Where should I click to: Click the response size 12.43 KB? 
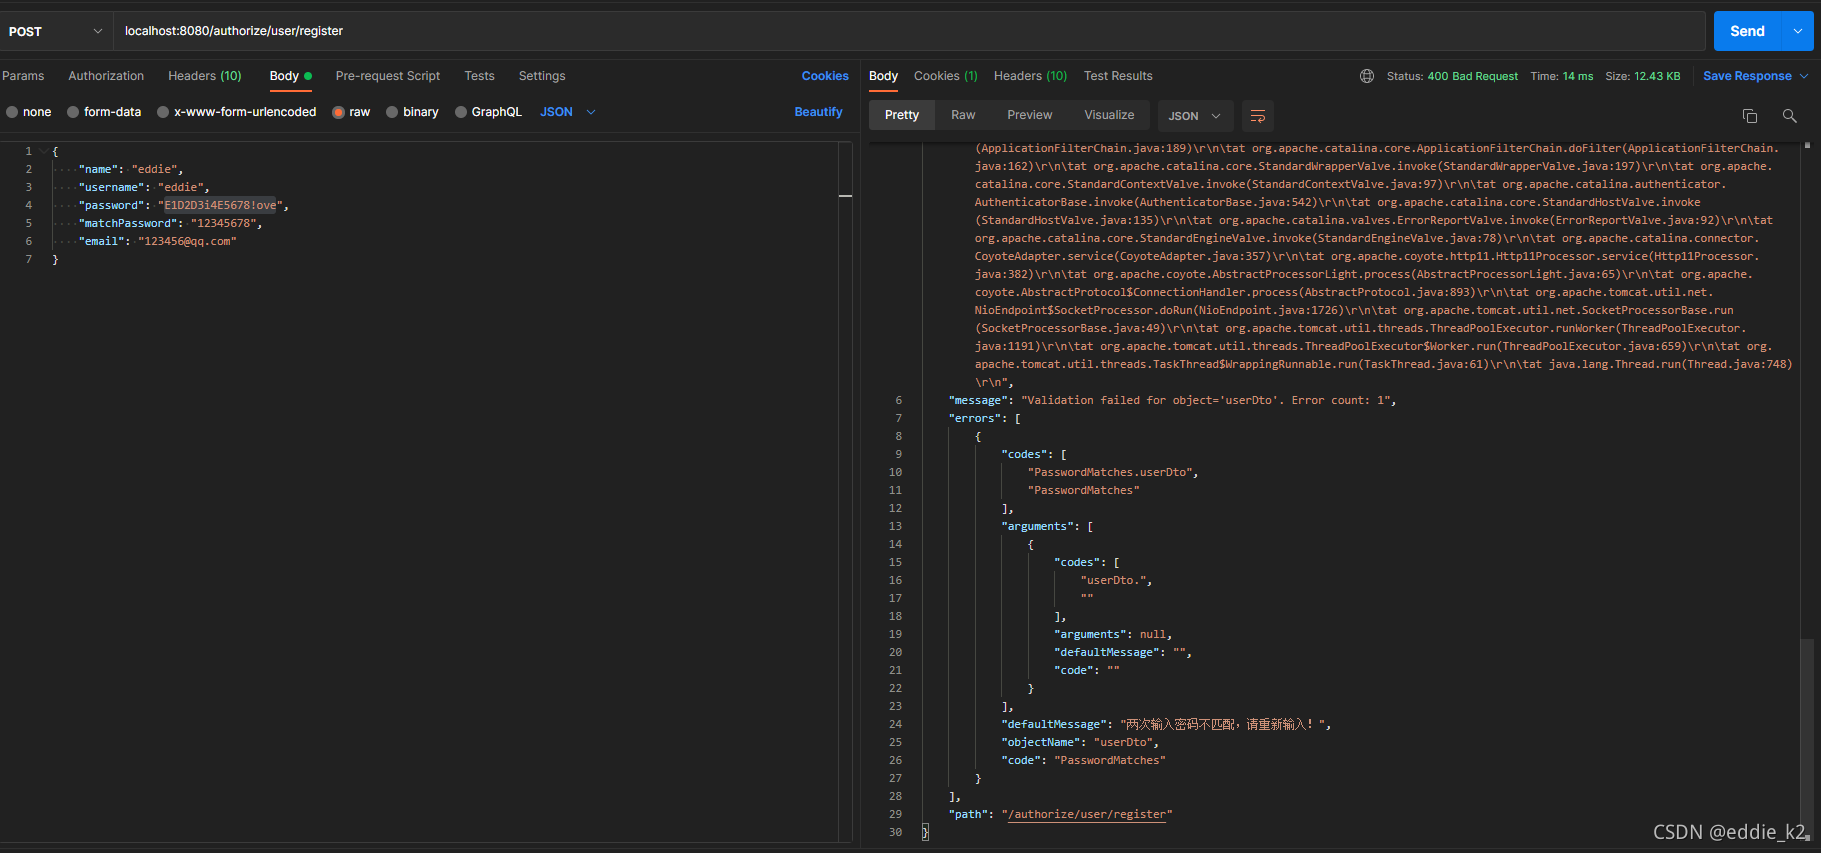tap(1657, 76)
